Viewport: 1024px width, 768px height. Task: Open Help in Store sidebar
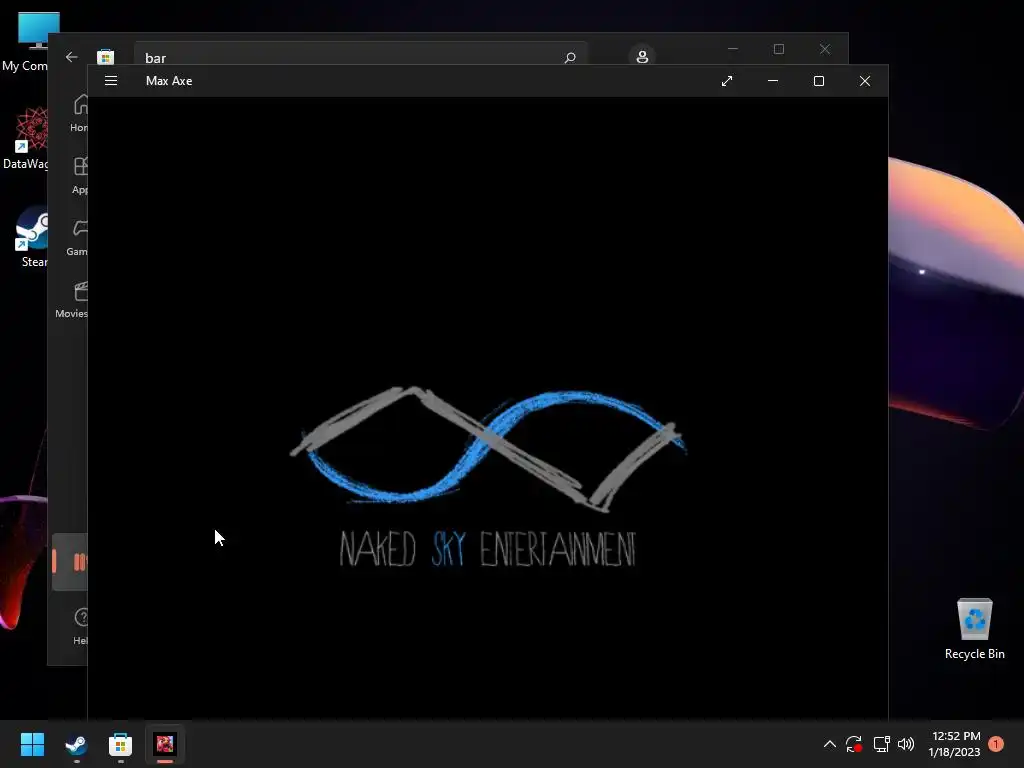[80, 626]
